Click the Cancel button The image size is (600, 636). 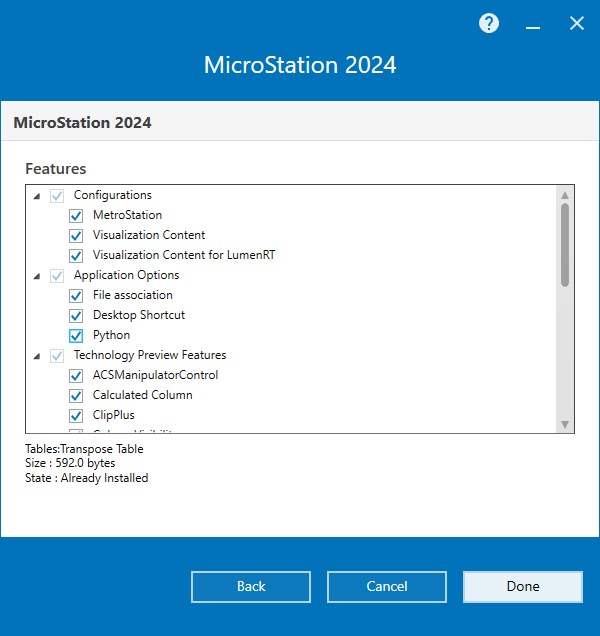(387, 587)
